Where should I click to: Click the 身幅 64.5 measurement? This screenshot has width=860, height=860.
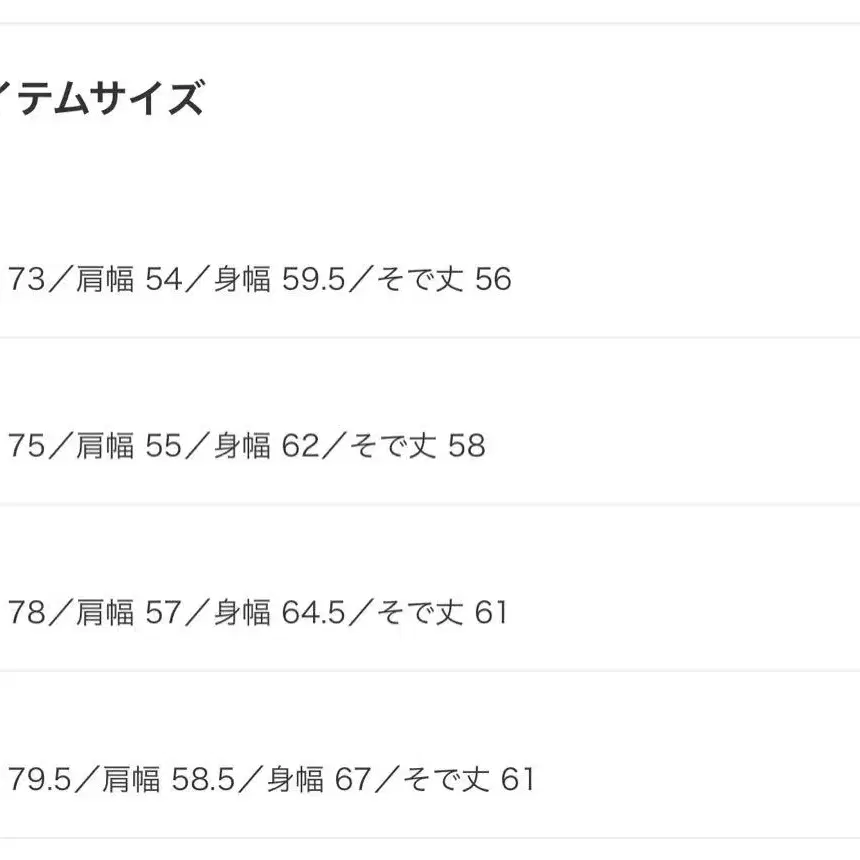click(280, 612)
